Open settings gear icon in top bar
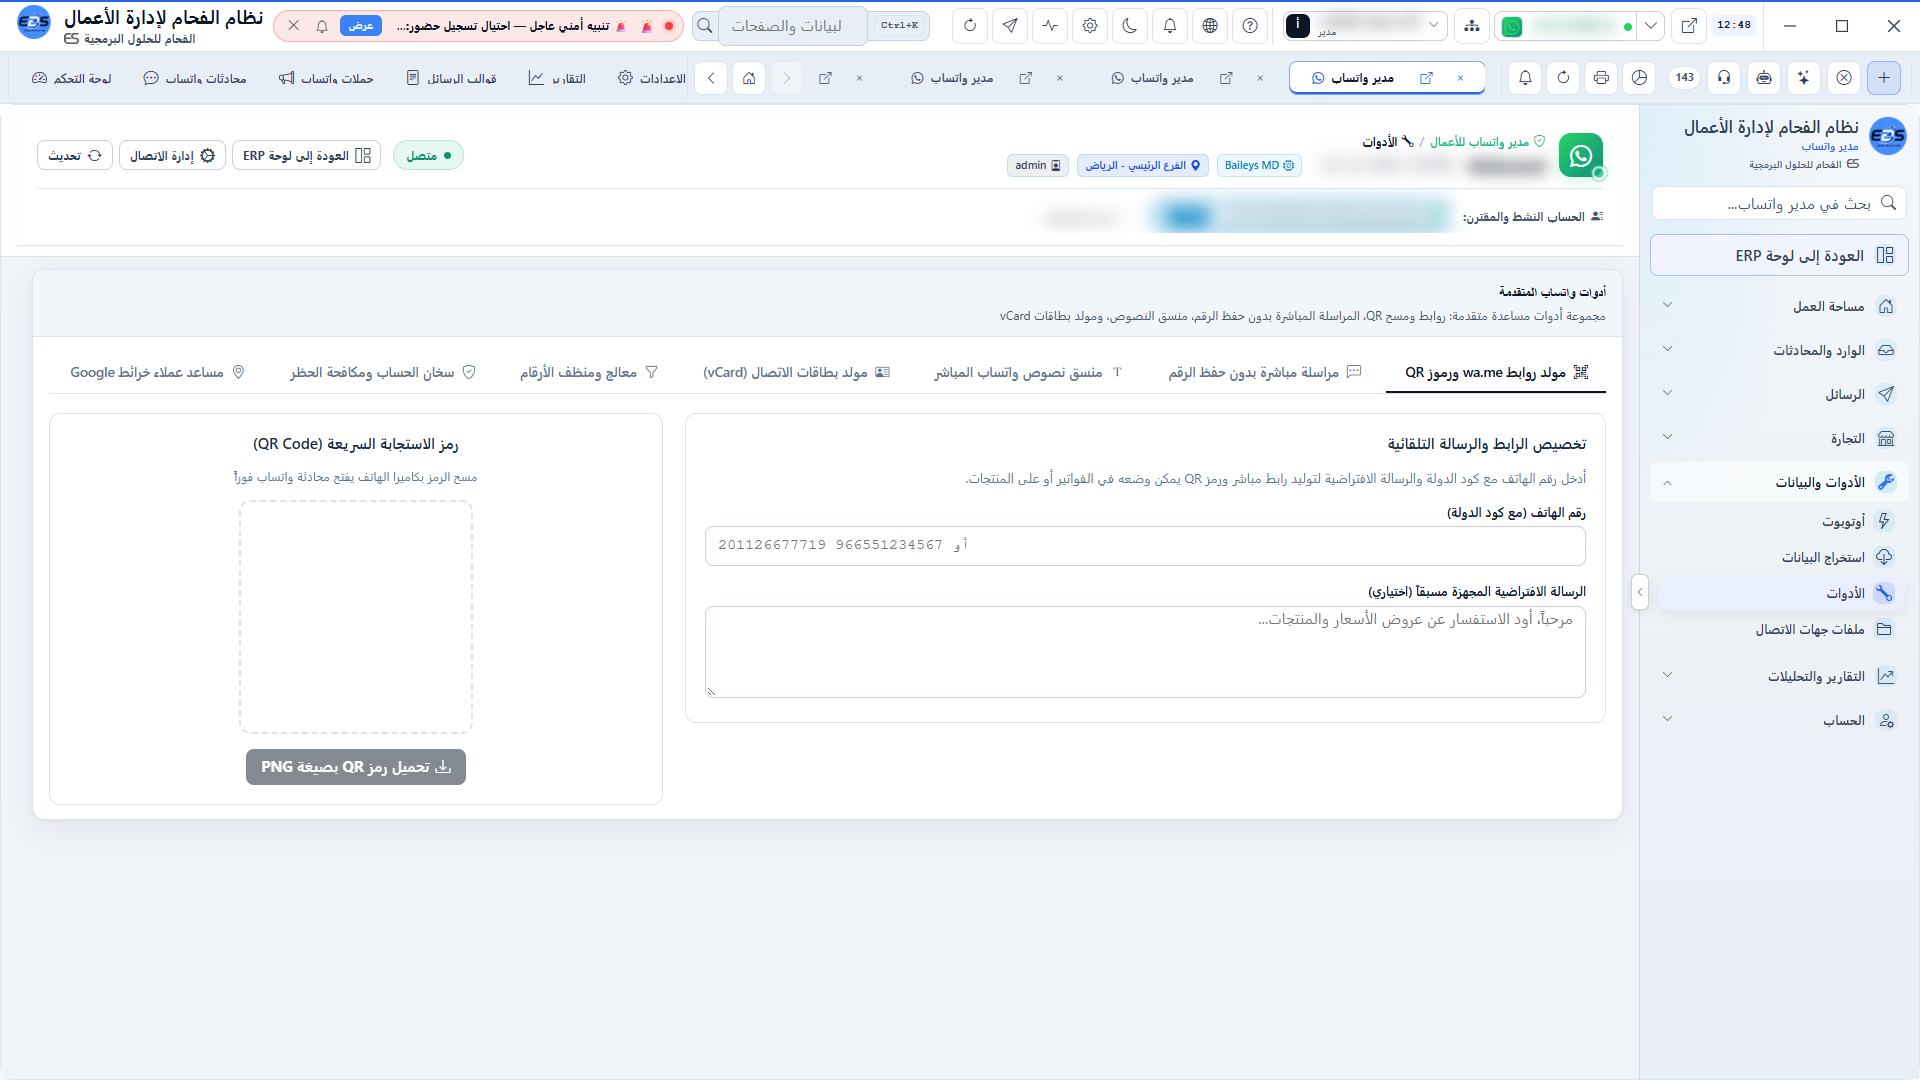 pyautogui.click(x=1090, y=26)
